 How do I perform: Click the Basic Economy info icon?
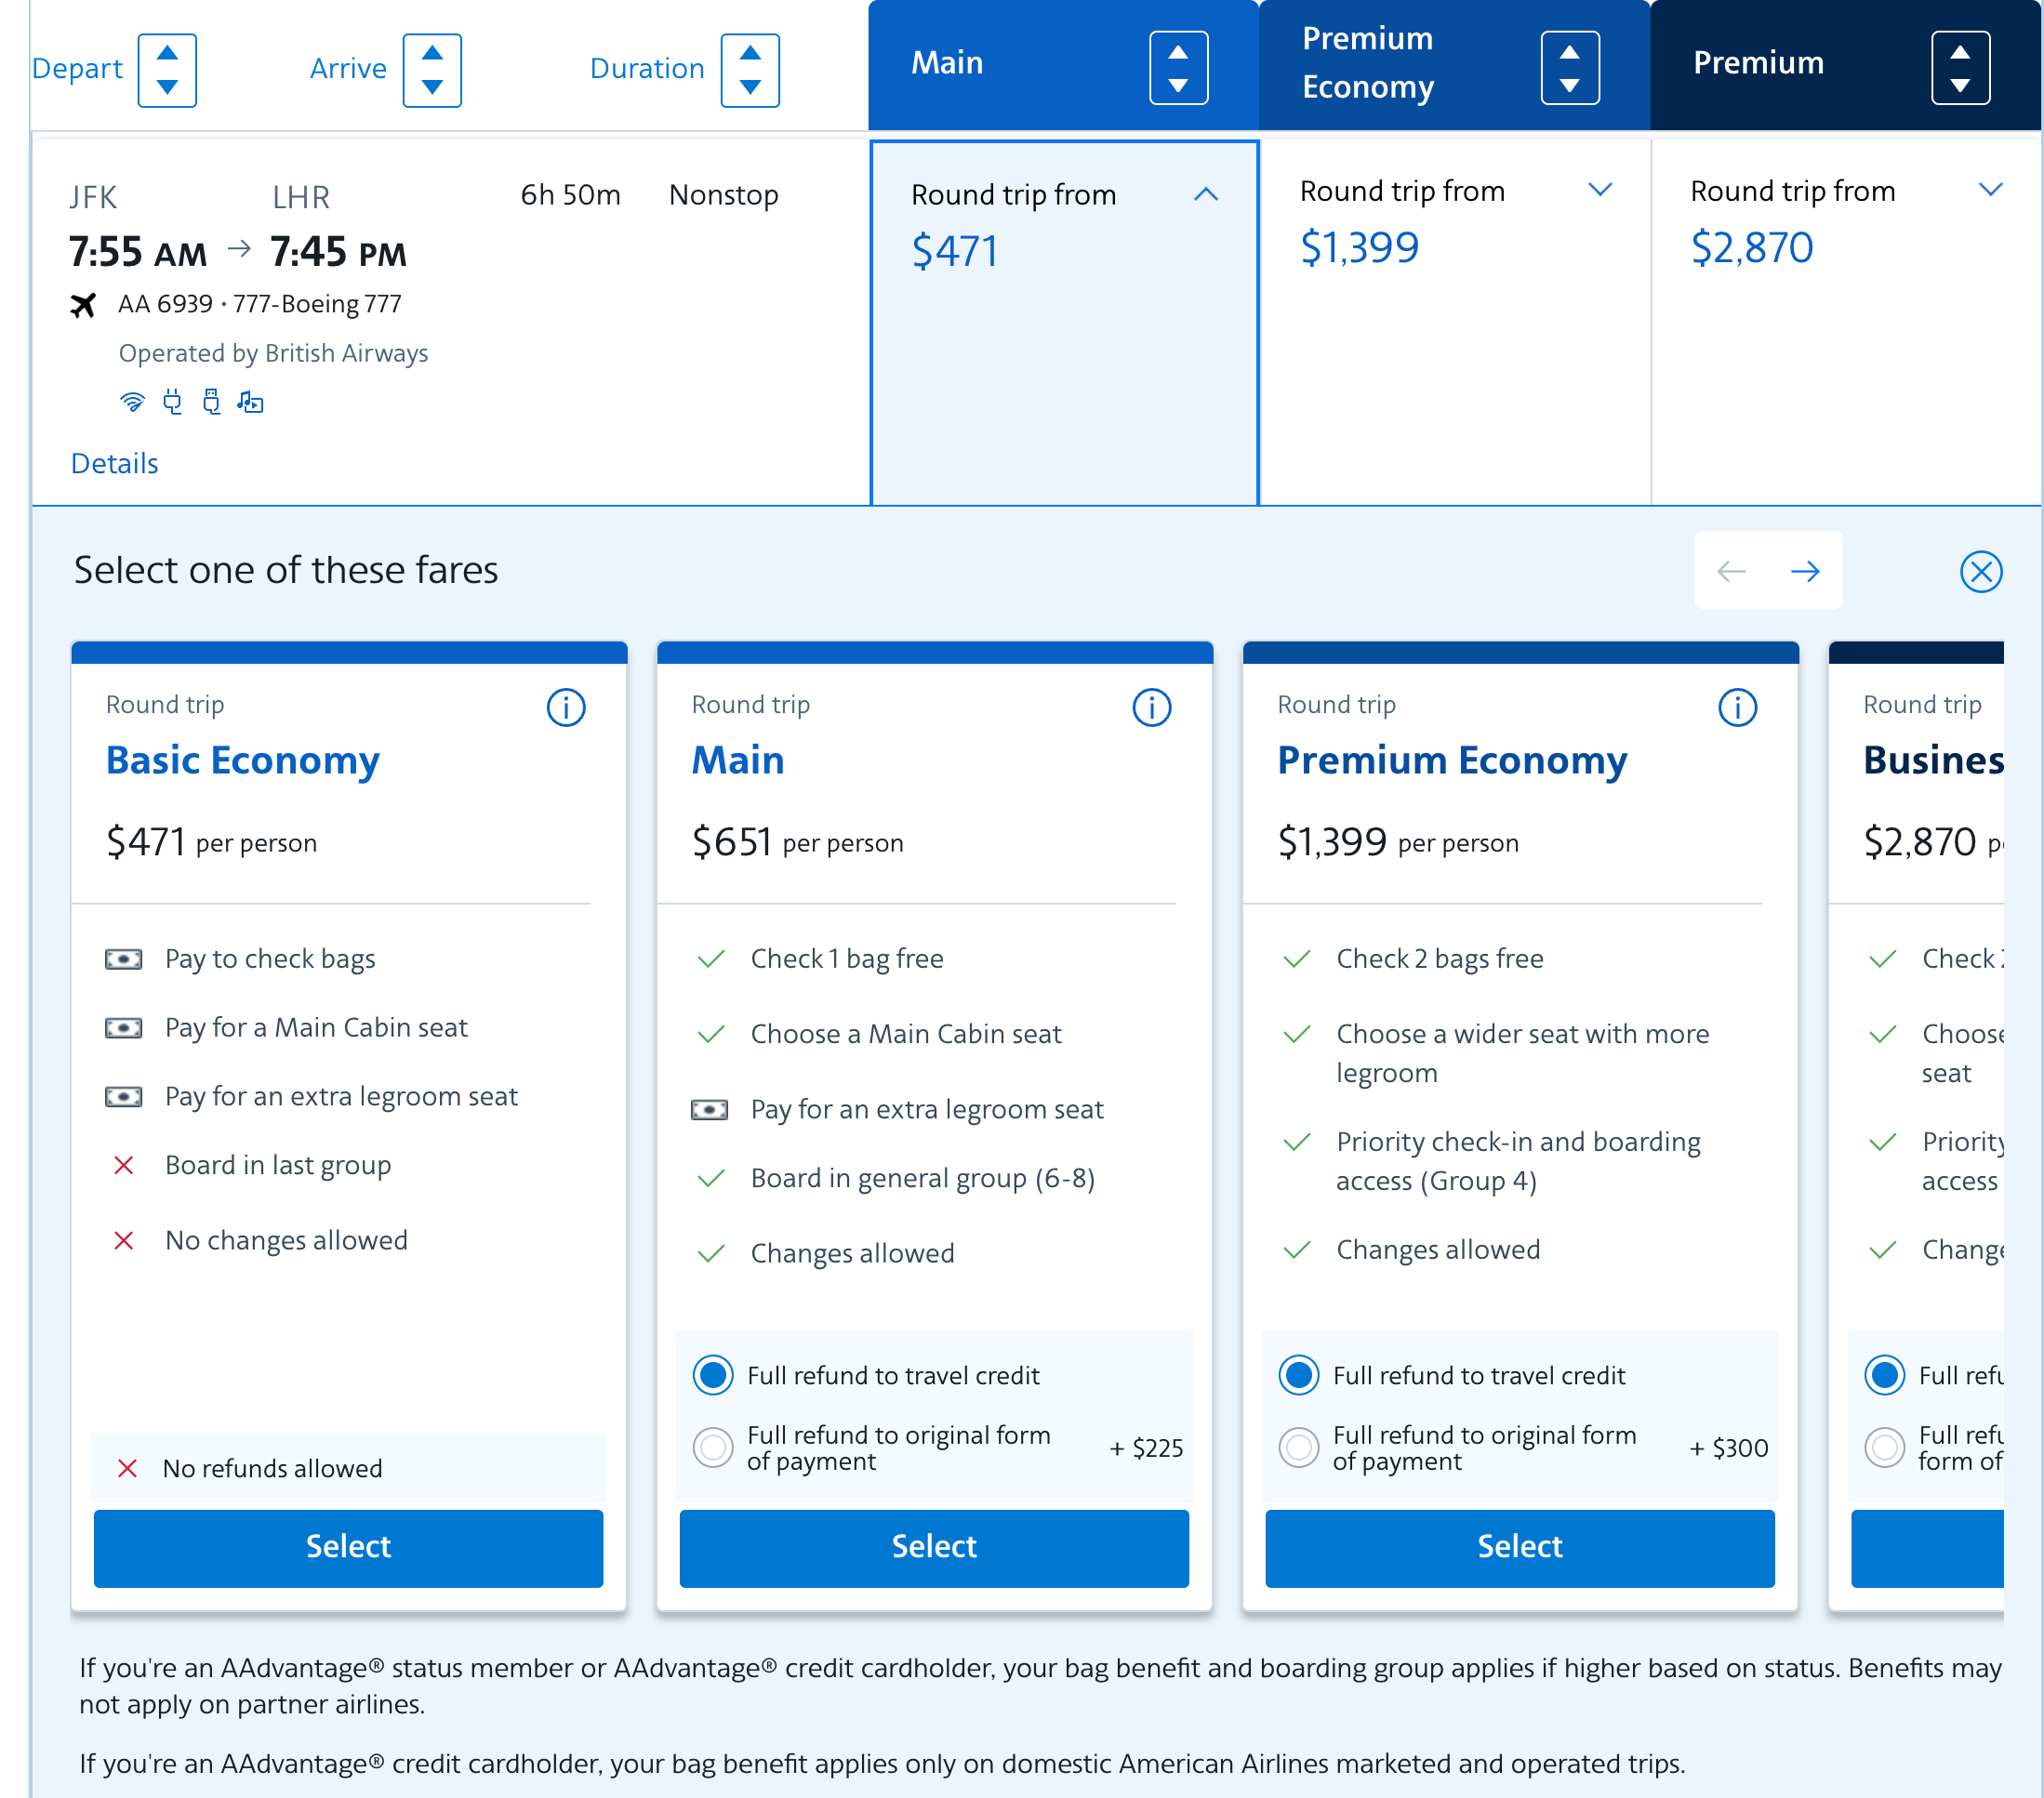565,708
